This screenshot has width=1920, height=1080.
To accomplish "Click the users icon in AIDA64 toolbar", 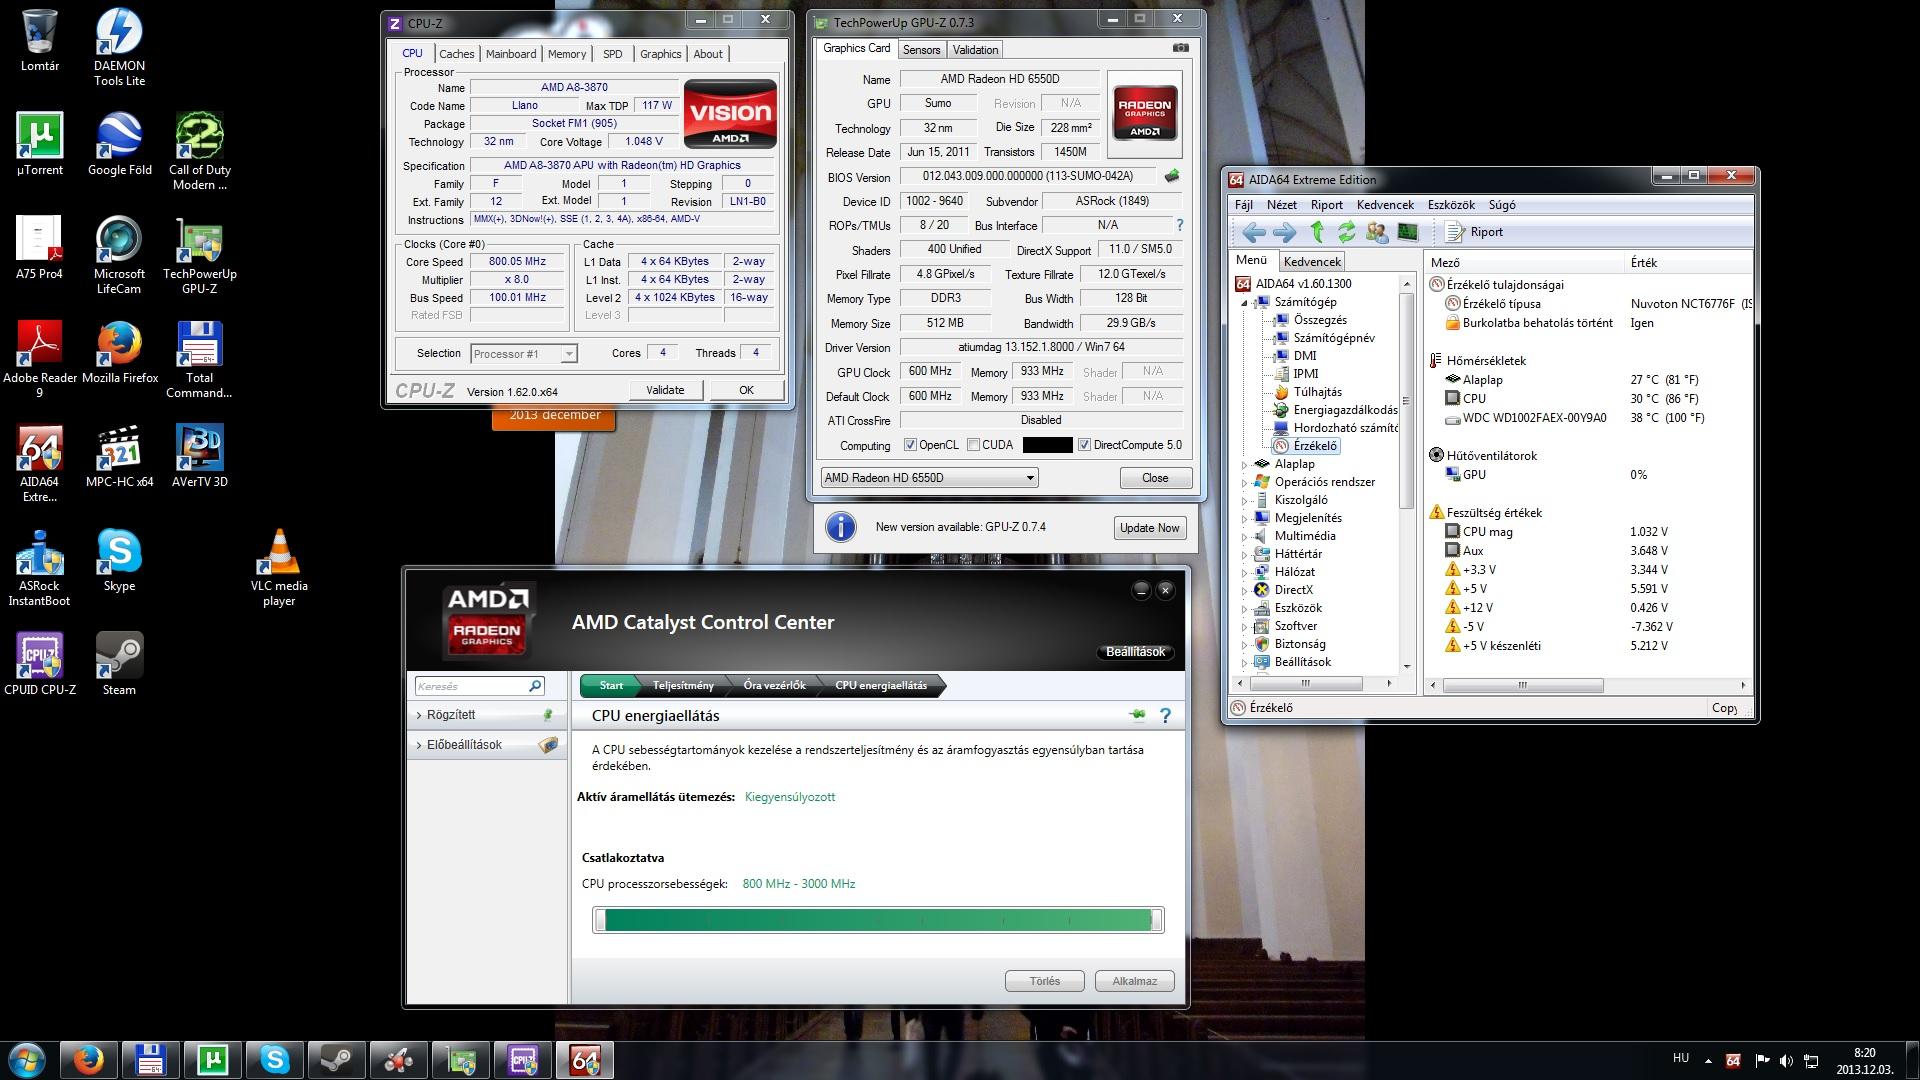I will coord(1377,232).
